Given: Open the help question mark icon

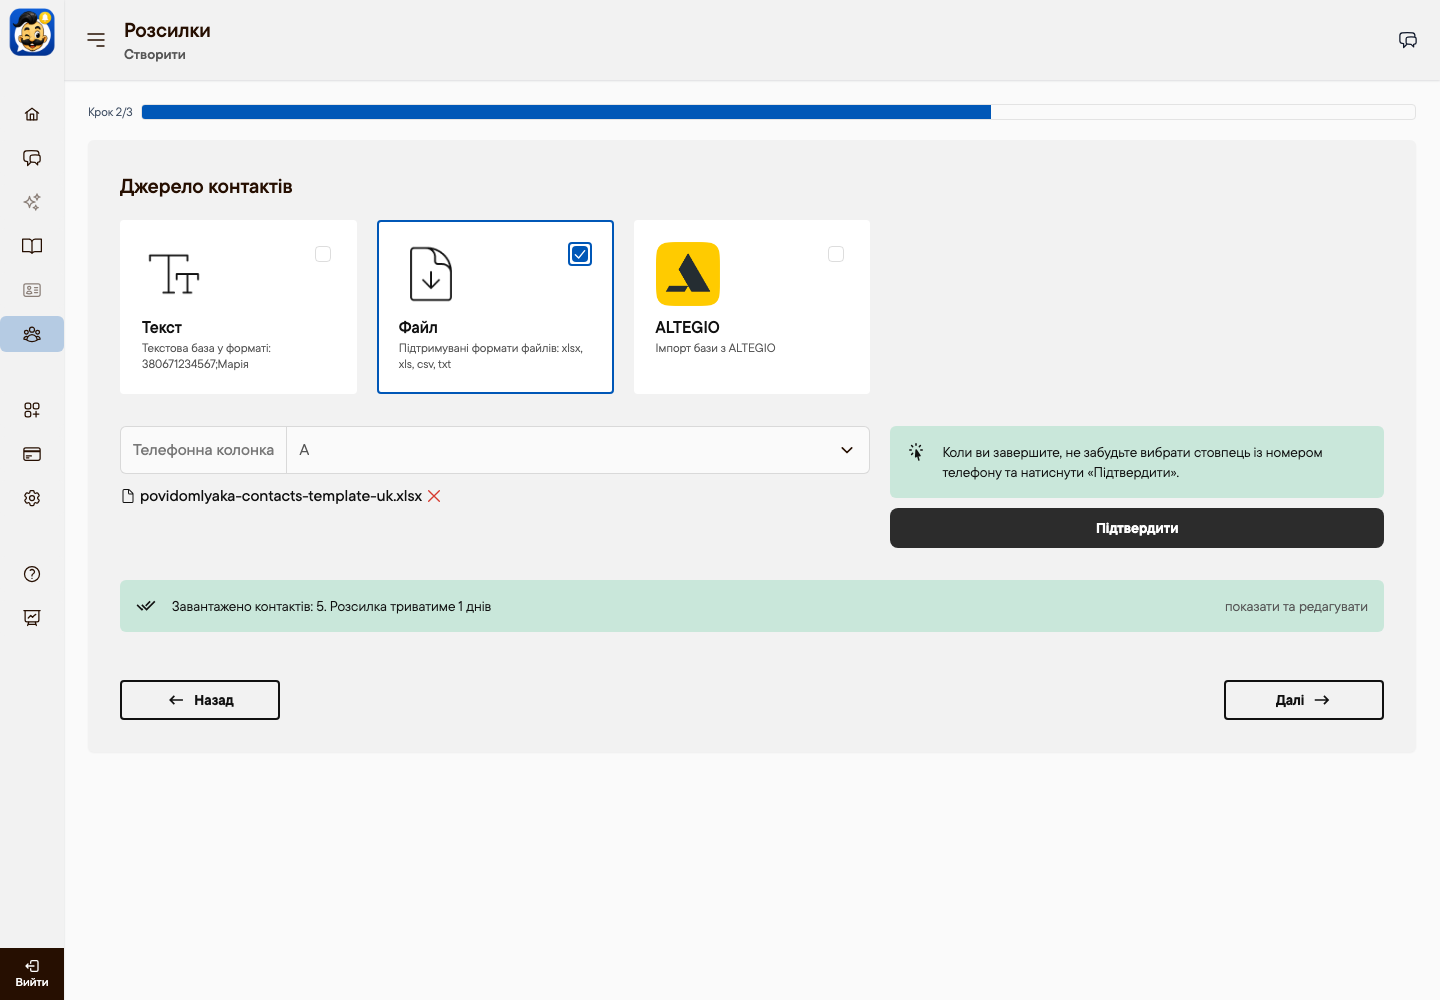Looking at the screenshot, I should coord(32,574).
